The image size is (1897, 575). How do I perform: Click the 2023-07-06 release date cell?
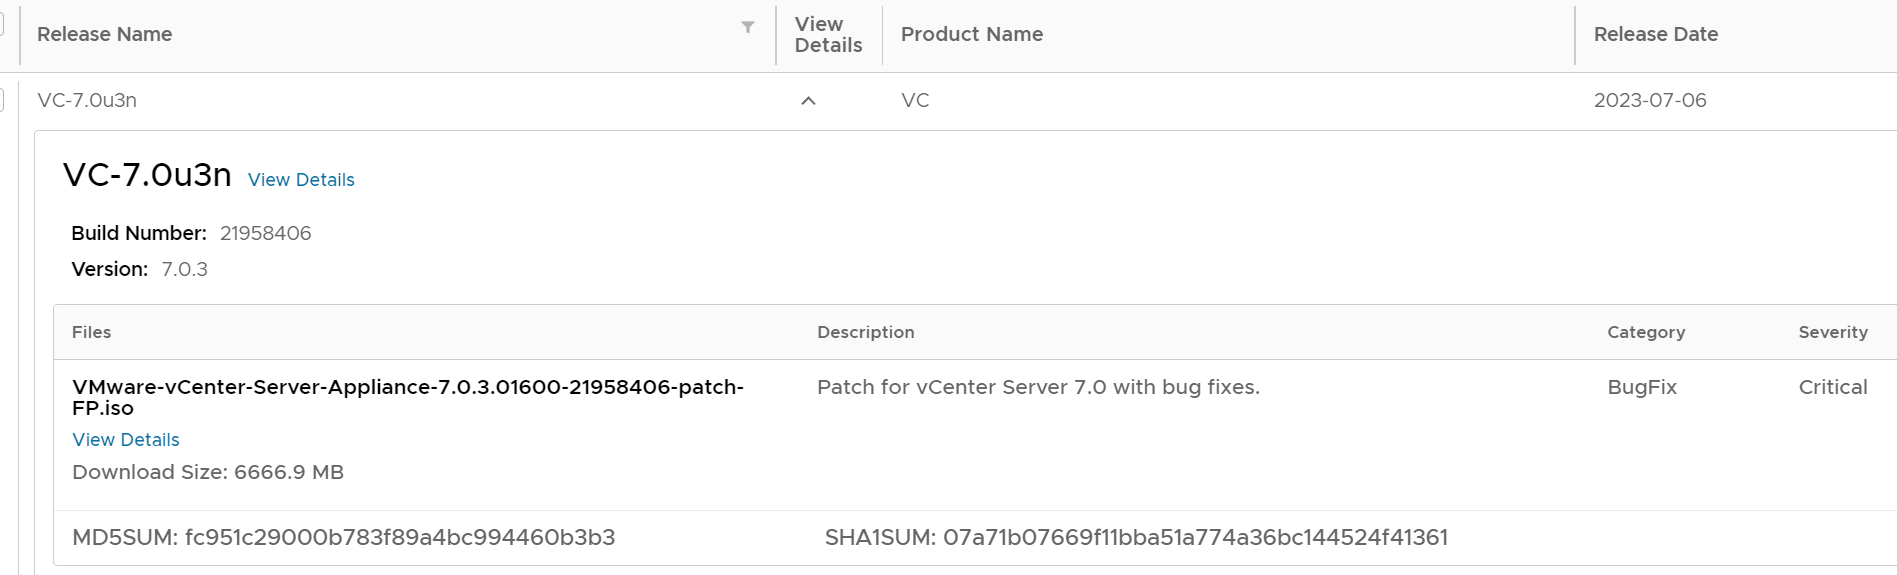pos(1650,100)
